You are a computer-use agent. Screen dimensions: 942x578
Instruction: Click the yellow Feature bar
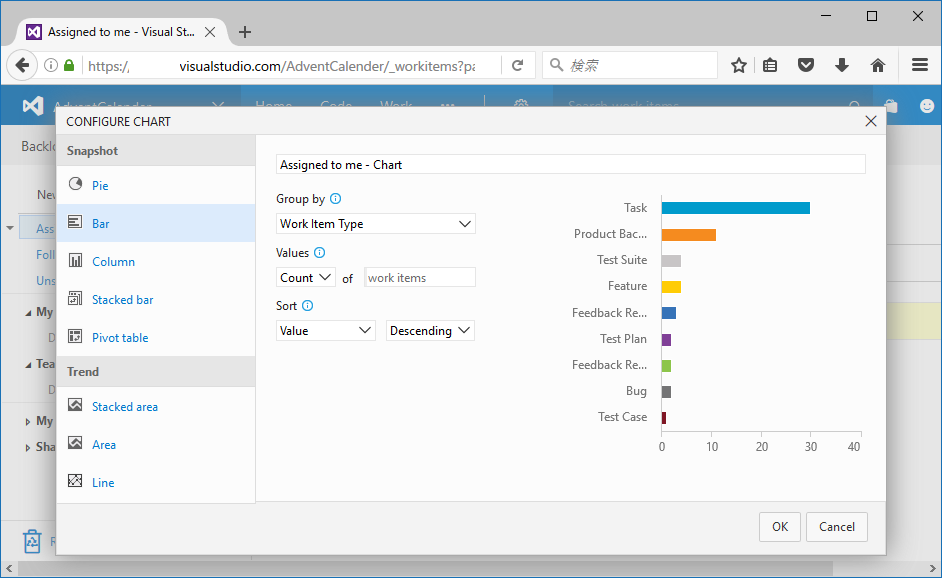pyautogui.click(x=672, y=287)
